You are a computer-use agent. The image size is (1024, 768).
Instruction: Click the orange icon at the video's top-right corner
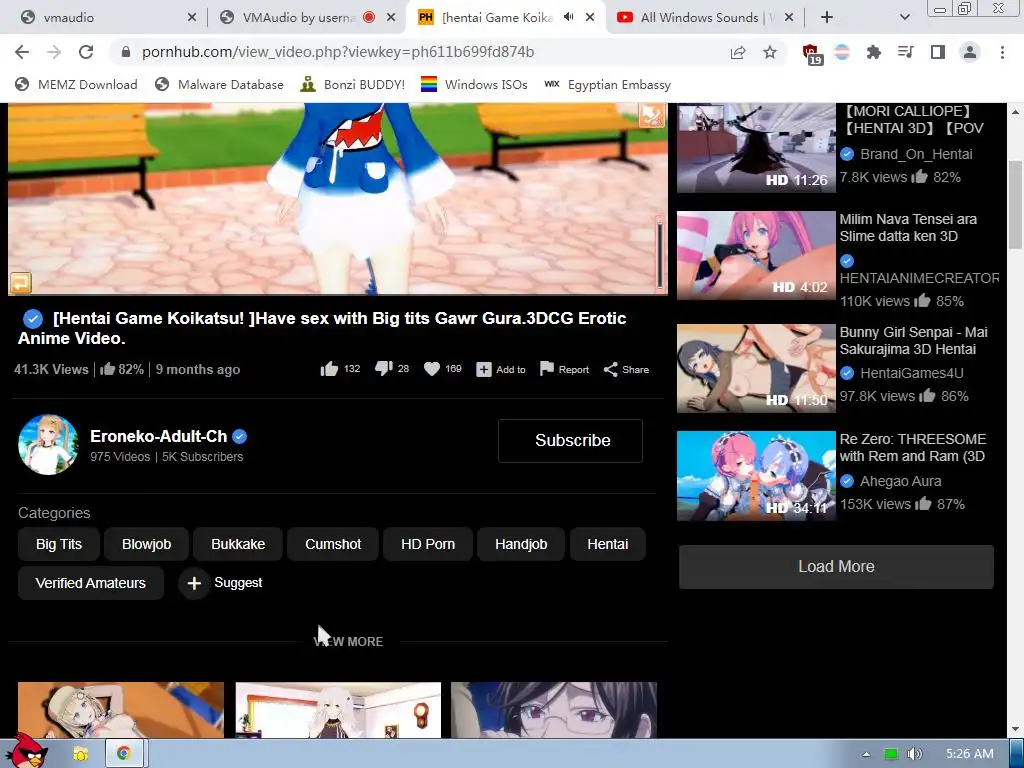(x=651, y=115)
